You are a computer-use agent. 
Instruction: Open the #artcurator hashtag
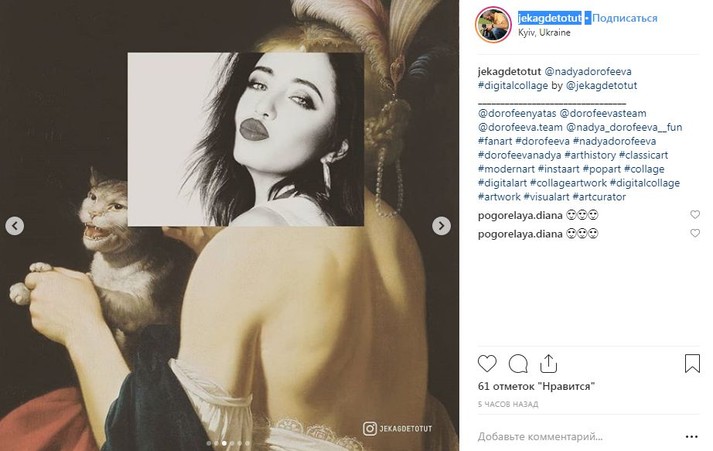[x=595, y=196]
